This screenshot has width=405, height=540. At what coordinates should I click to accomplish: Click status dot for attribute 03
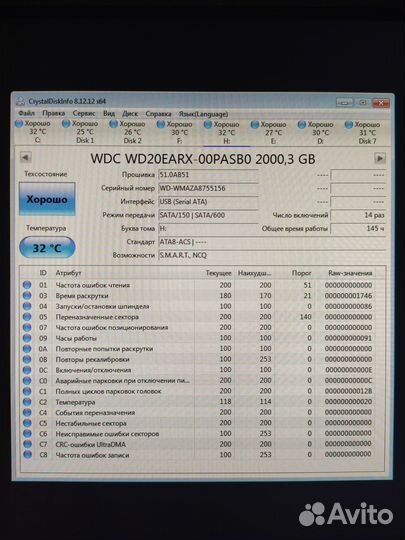(x=27, y=295)
